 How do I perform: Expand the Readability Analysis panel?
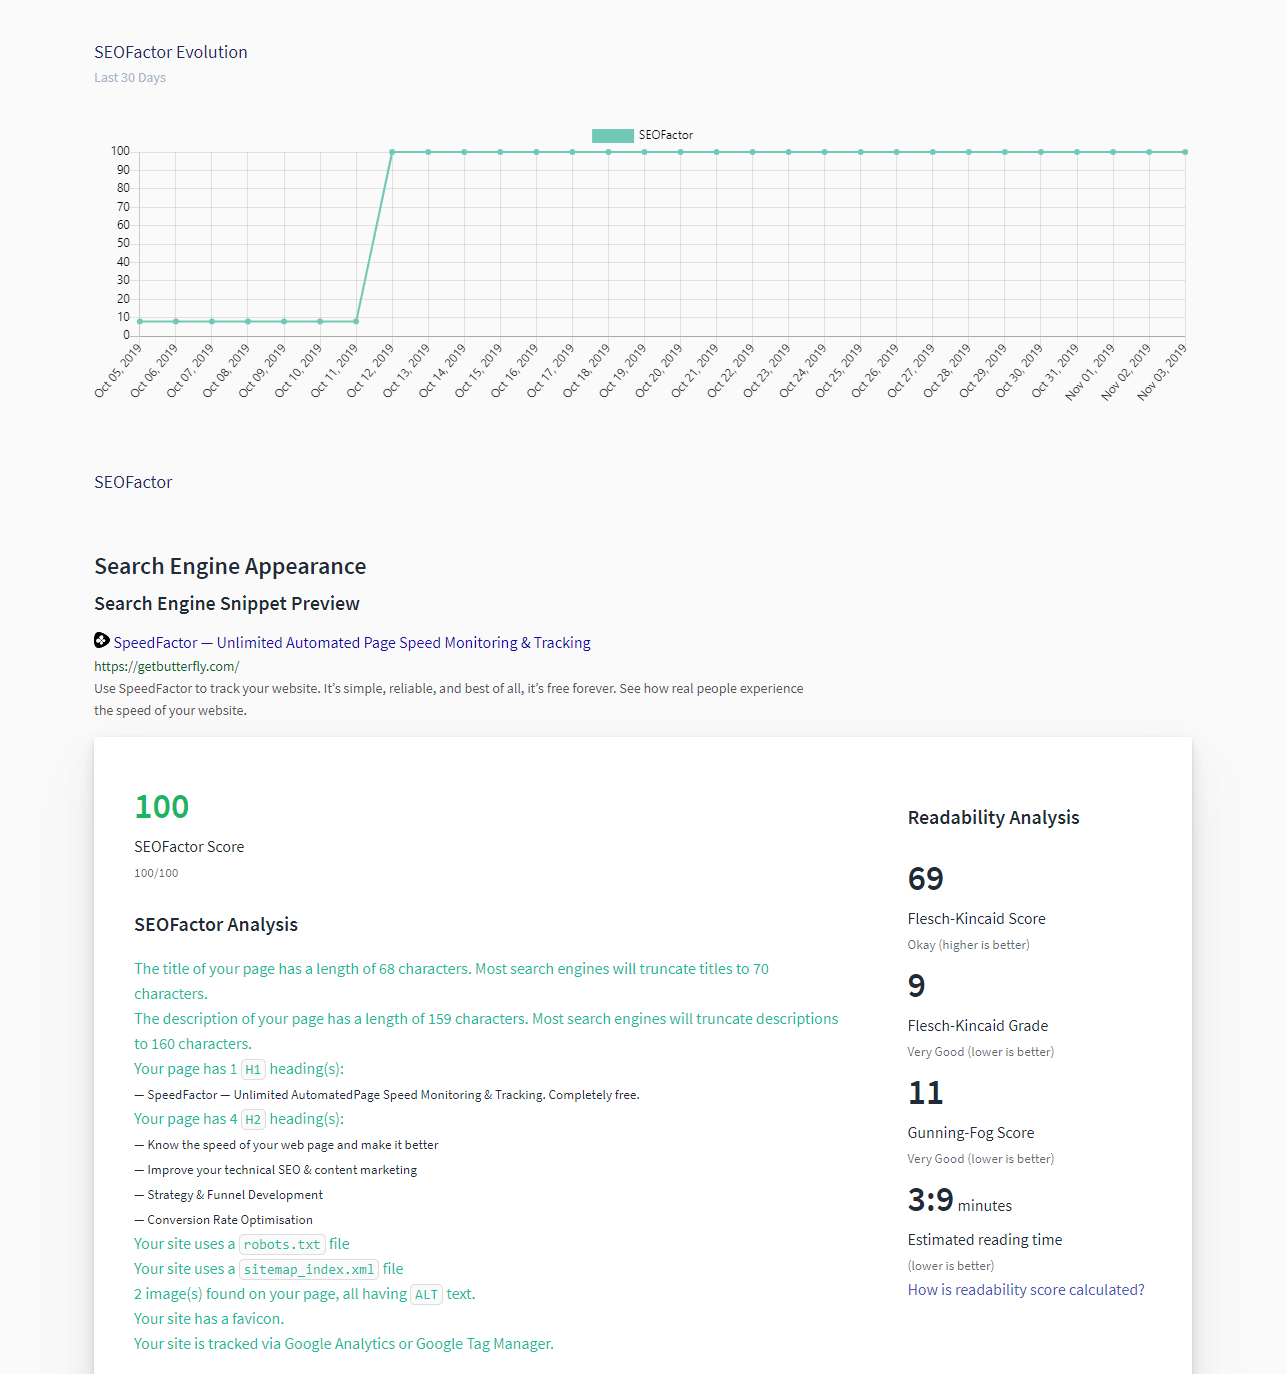coord(993,817)
